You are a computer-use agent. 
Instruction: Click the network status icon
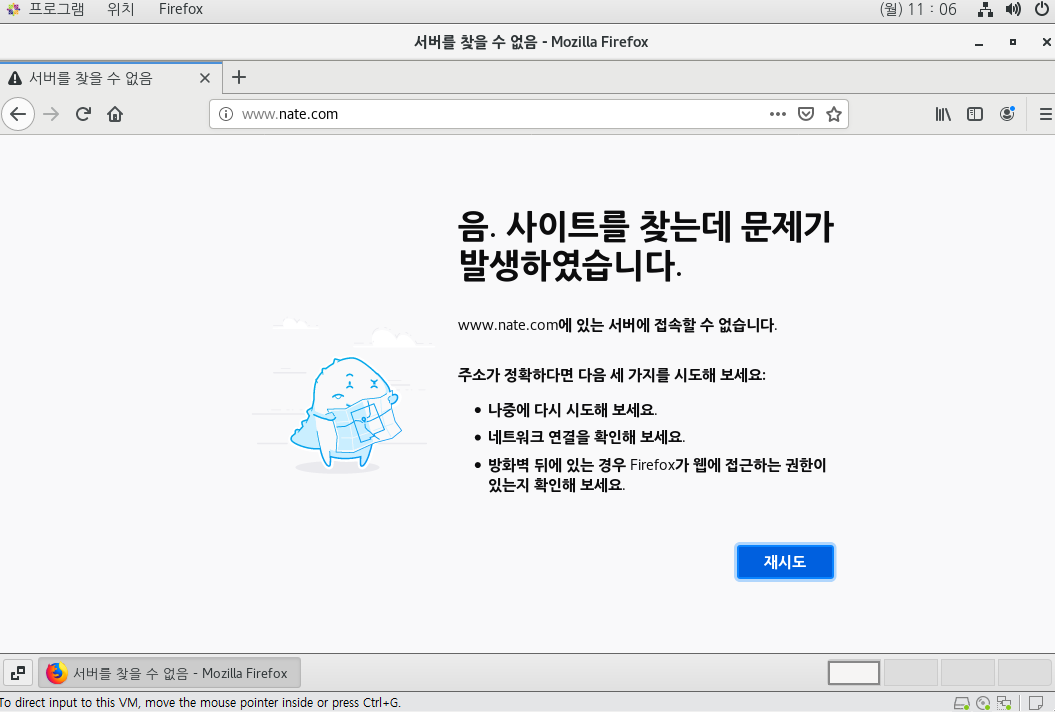pyautogui.click(x=986, y=9)
